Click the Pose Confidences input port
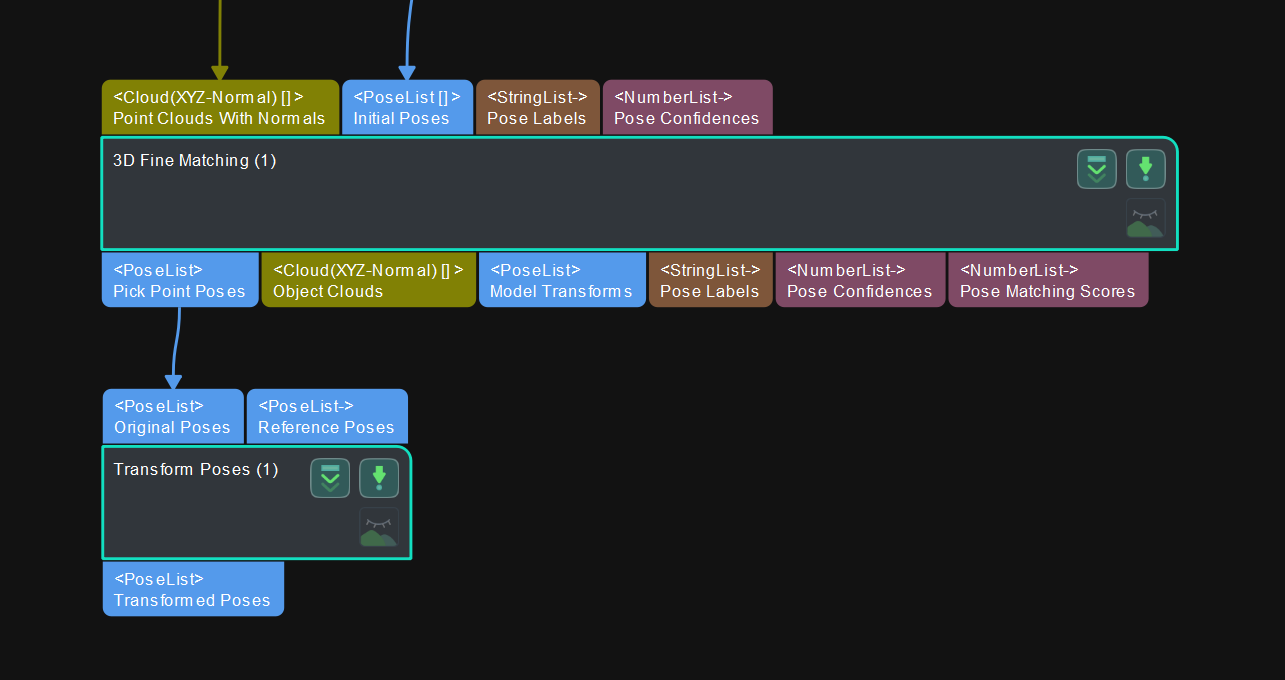Viewport: 1285px width, 680px height. pyautogui.click(x=687, y=107)
